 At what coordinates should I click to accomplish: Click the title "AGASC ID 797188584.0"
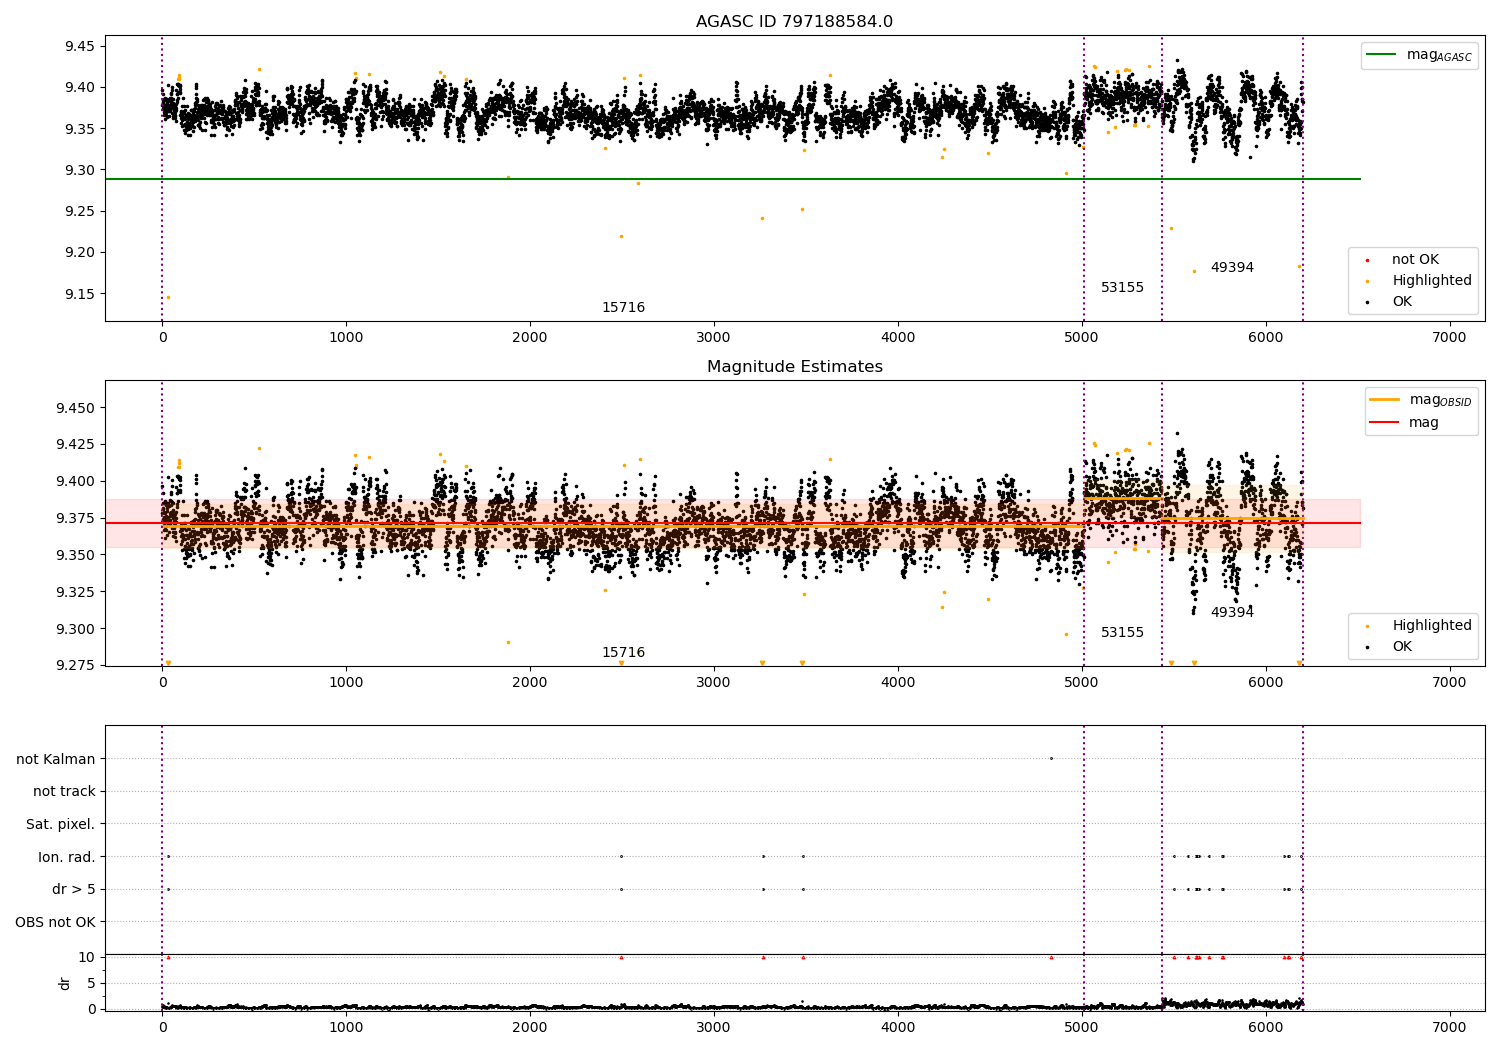(x=794, y=22)
